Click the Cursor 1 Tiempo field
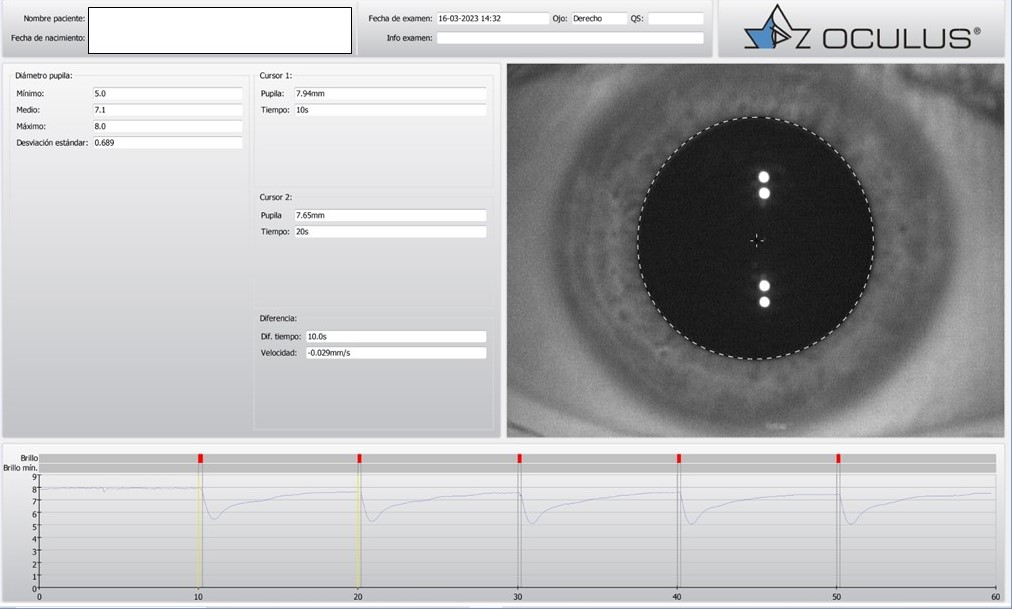Viewport: 1012px width, 609px height. 389,110
